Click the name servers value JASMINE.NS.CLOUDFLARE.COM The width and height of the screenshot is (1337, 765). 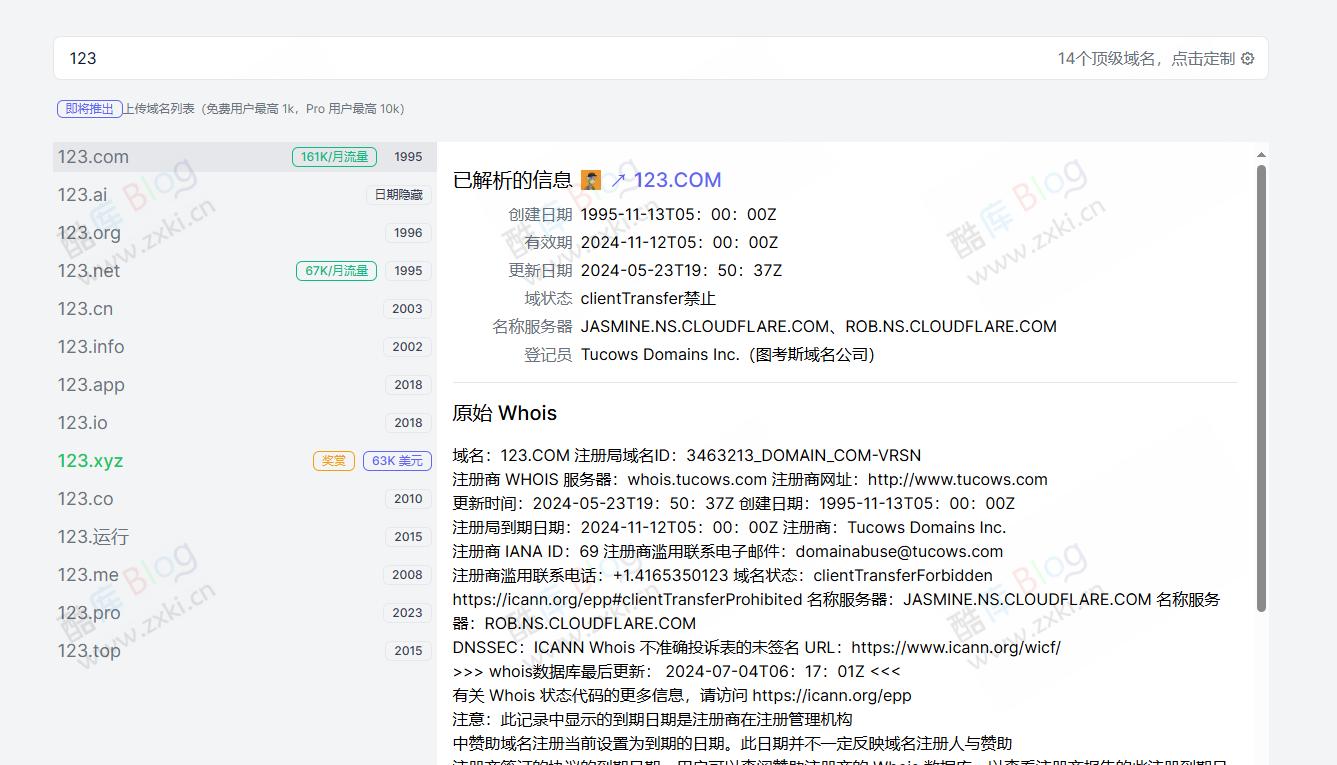tap(705, 326)
